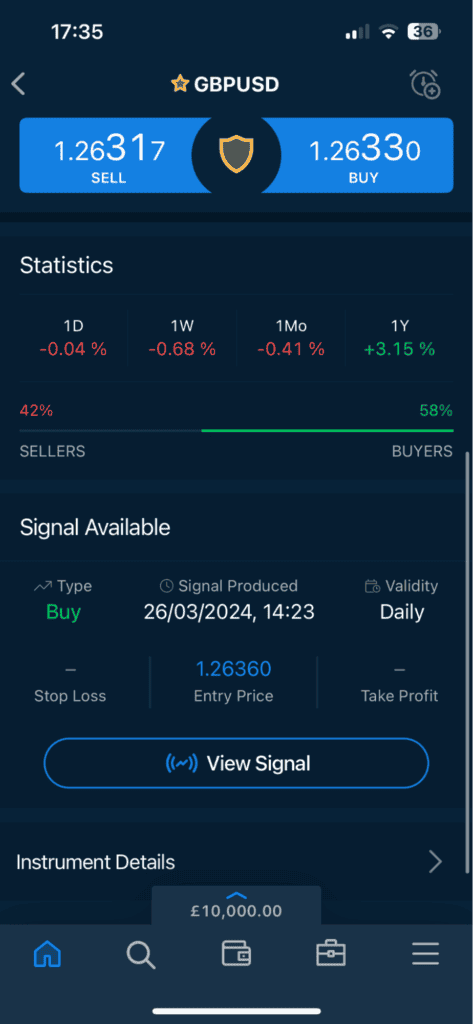
Task: Tap the back arrow icon
Action: (18, 84)
